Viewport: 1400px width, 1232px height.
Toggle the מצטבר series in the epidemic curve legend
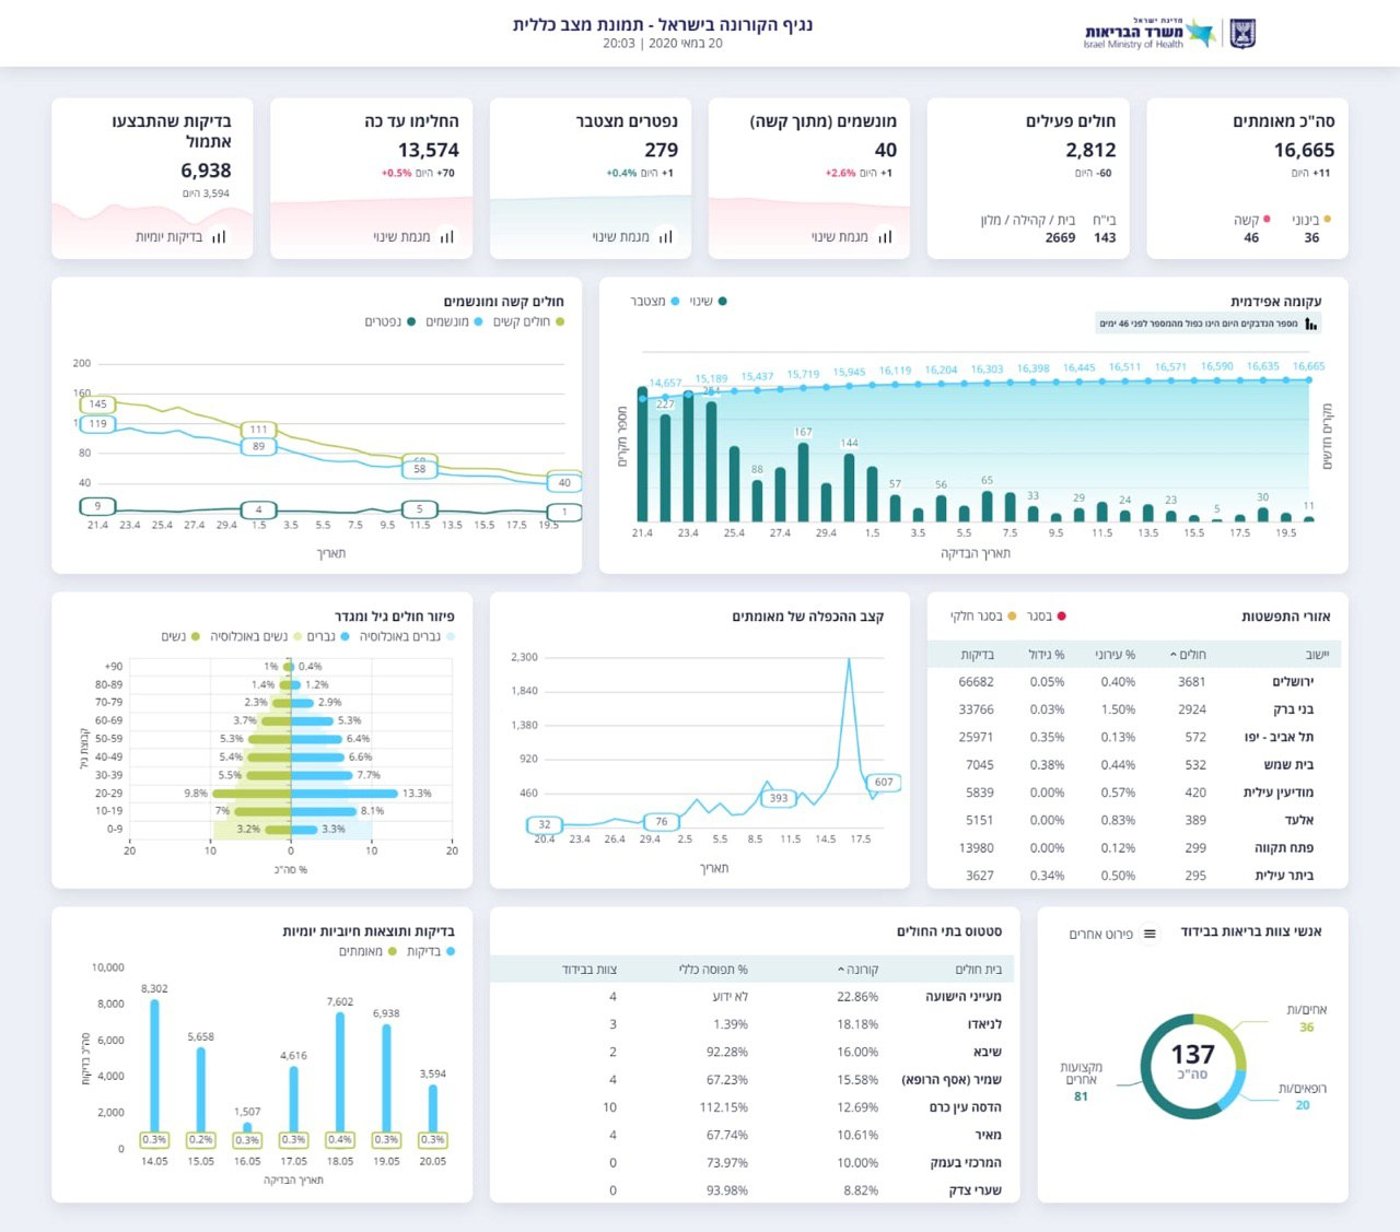pos(655,301)
